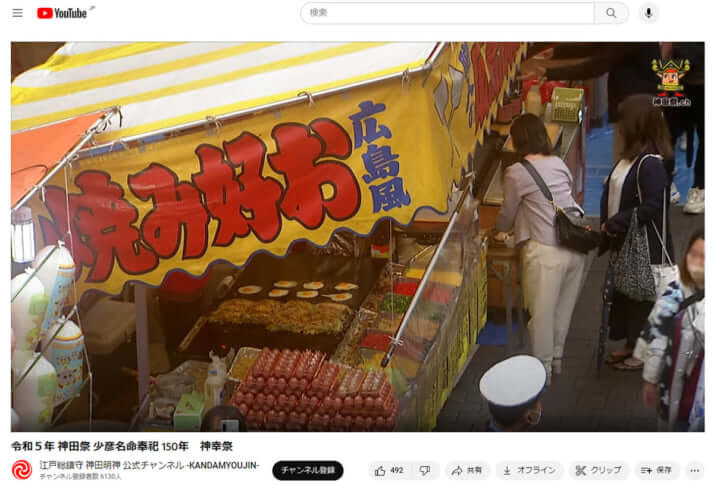Image resolution: width=714 pixels, height=486 pixels.
Task: Click the video title 令和5年 神田祭
Action: pos(122,445)
